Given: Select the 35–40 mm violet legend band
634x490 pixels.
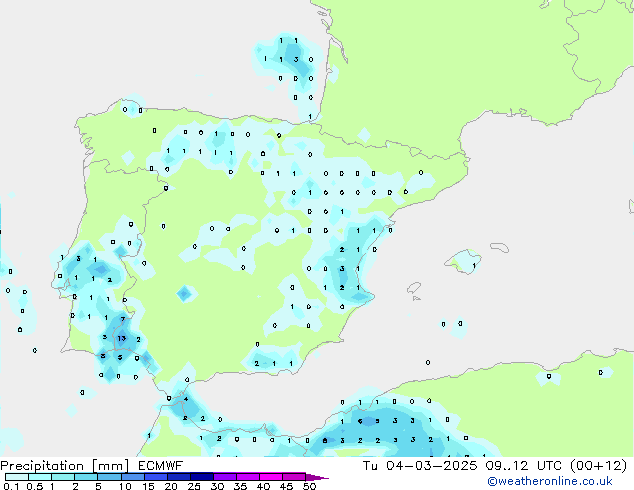Looking at the screenshot, I should click(247, 477).
